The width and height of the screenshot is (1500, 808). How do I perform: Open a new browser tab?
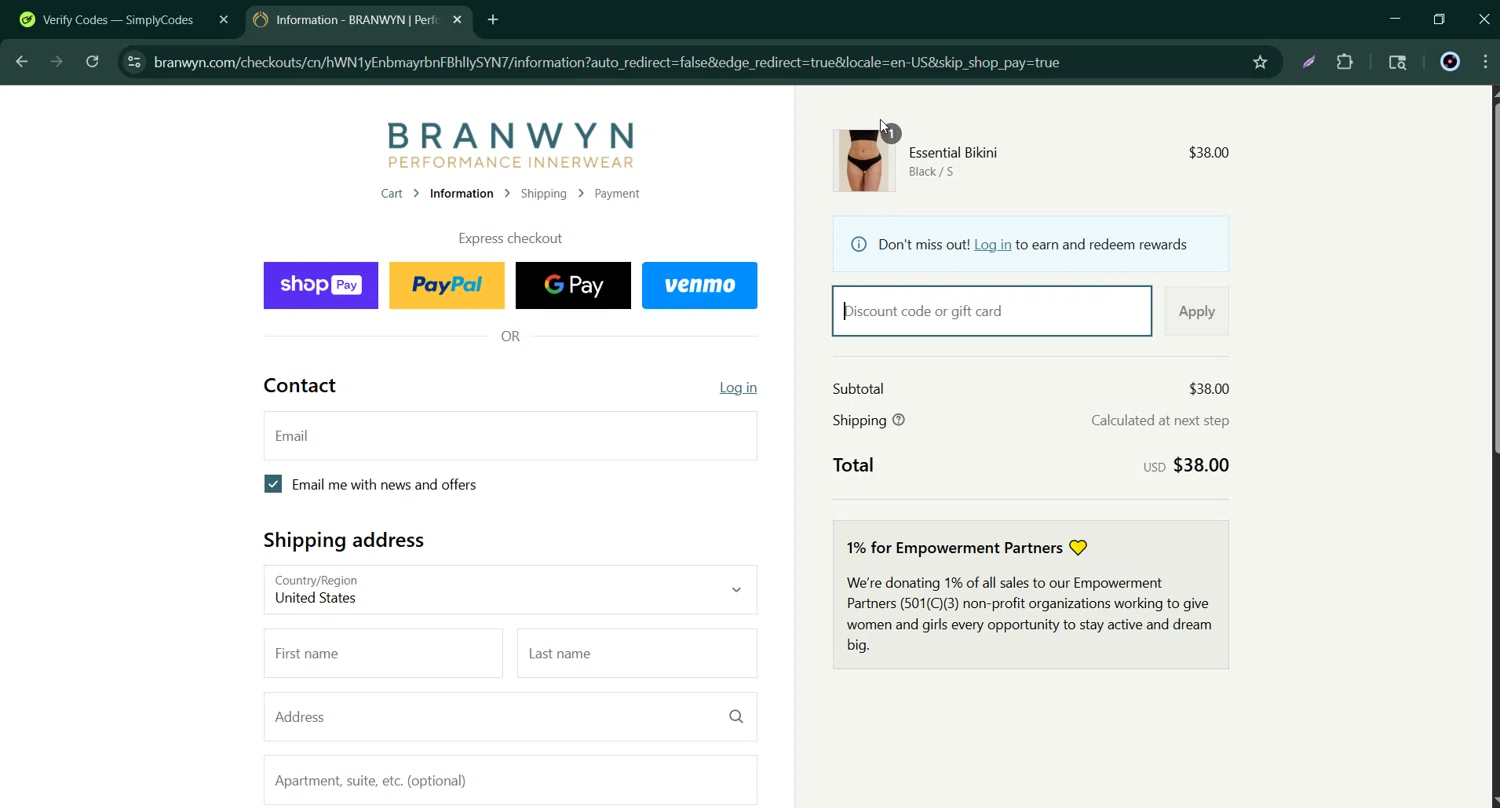(x=493, y=20)
